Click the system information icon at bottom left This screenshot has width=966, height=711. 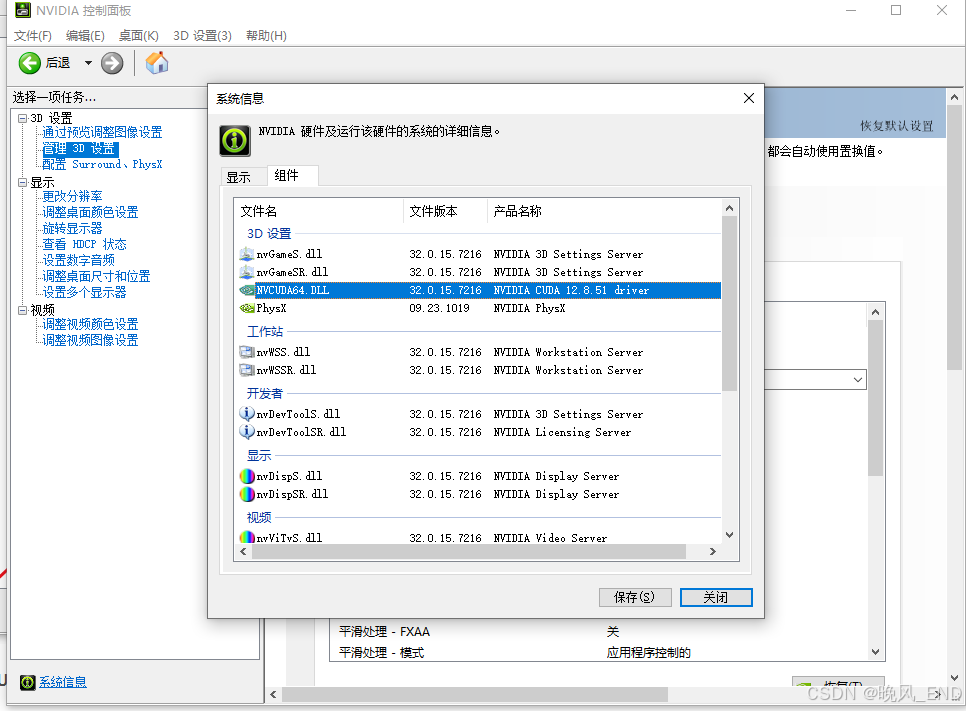[28, 682]
